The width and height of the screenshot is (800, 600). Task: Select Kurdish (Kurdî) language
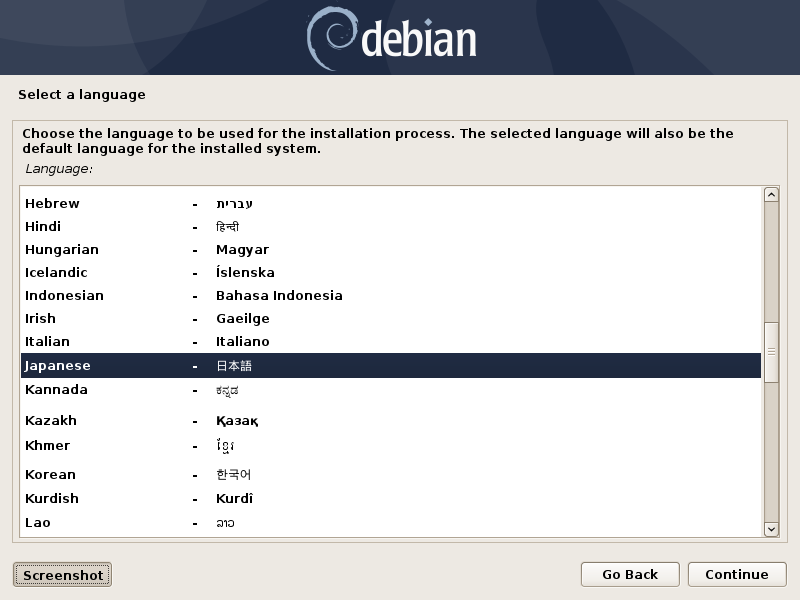(52, 499)
